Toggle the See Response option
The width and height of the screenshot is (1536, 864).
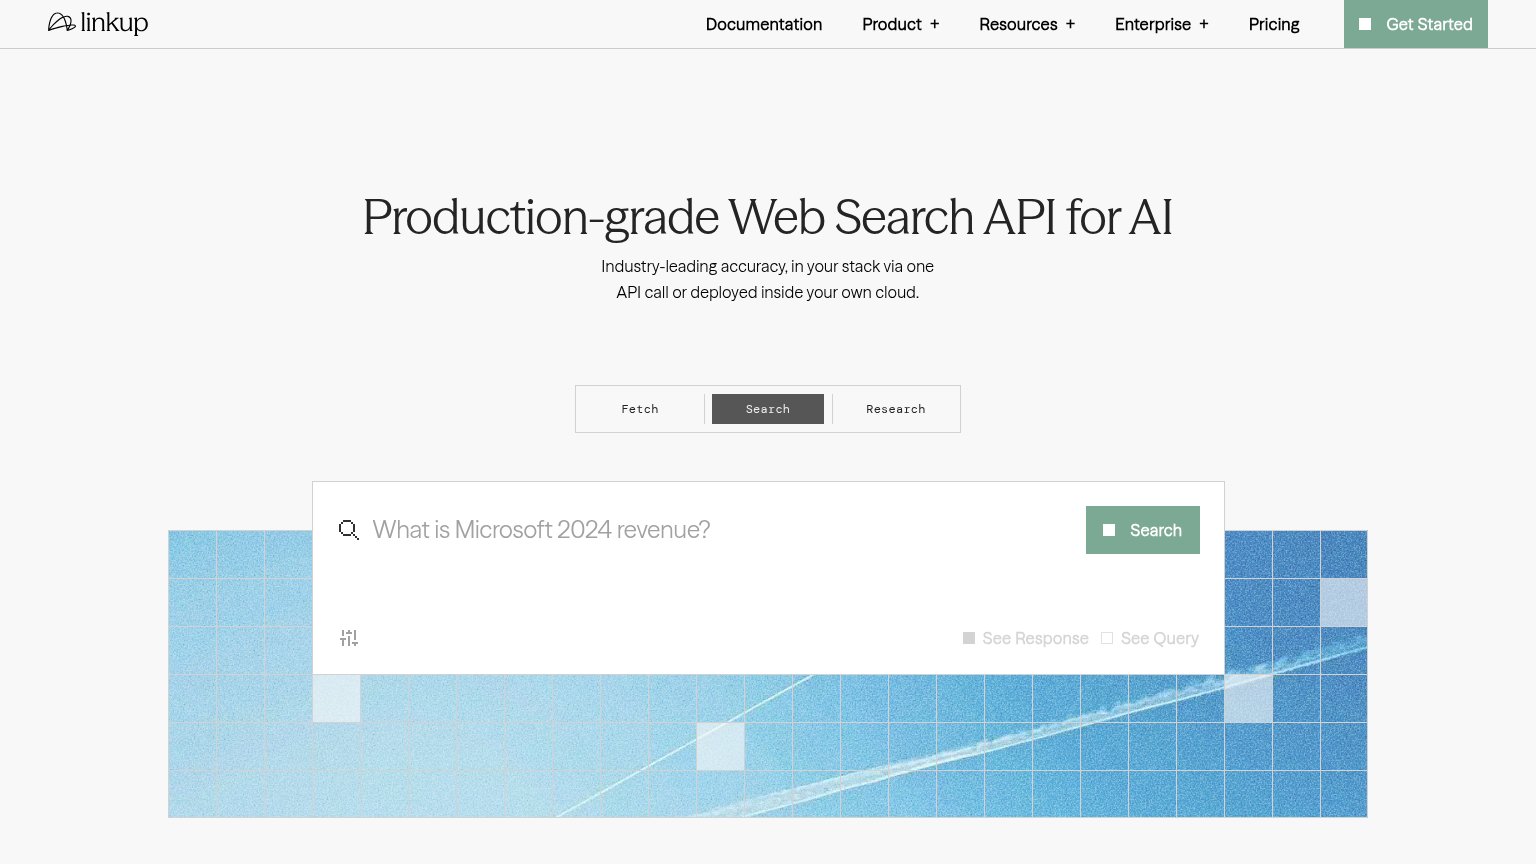point(1025,638)
